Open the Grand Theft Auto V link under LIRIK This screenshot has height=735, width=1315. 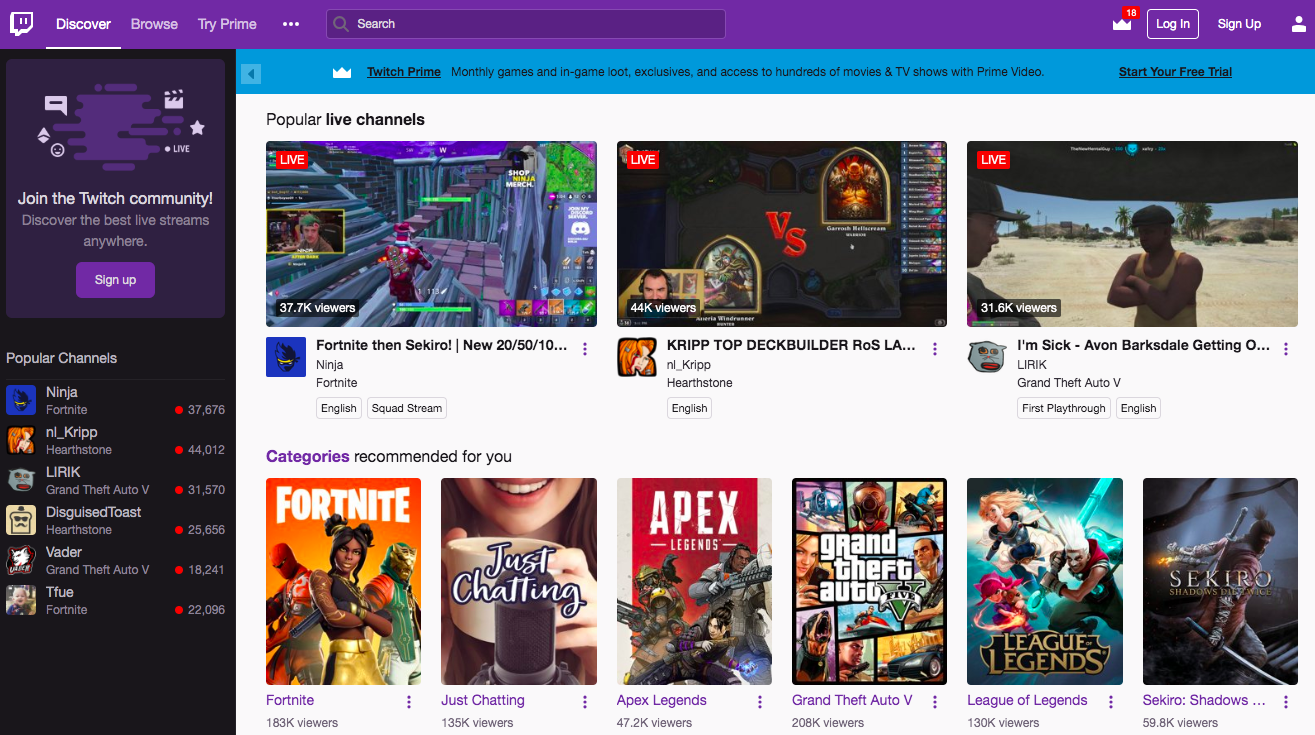click(x=1069, y=383)
